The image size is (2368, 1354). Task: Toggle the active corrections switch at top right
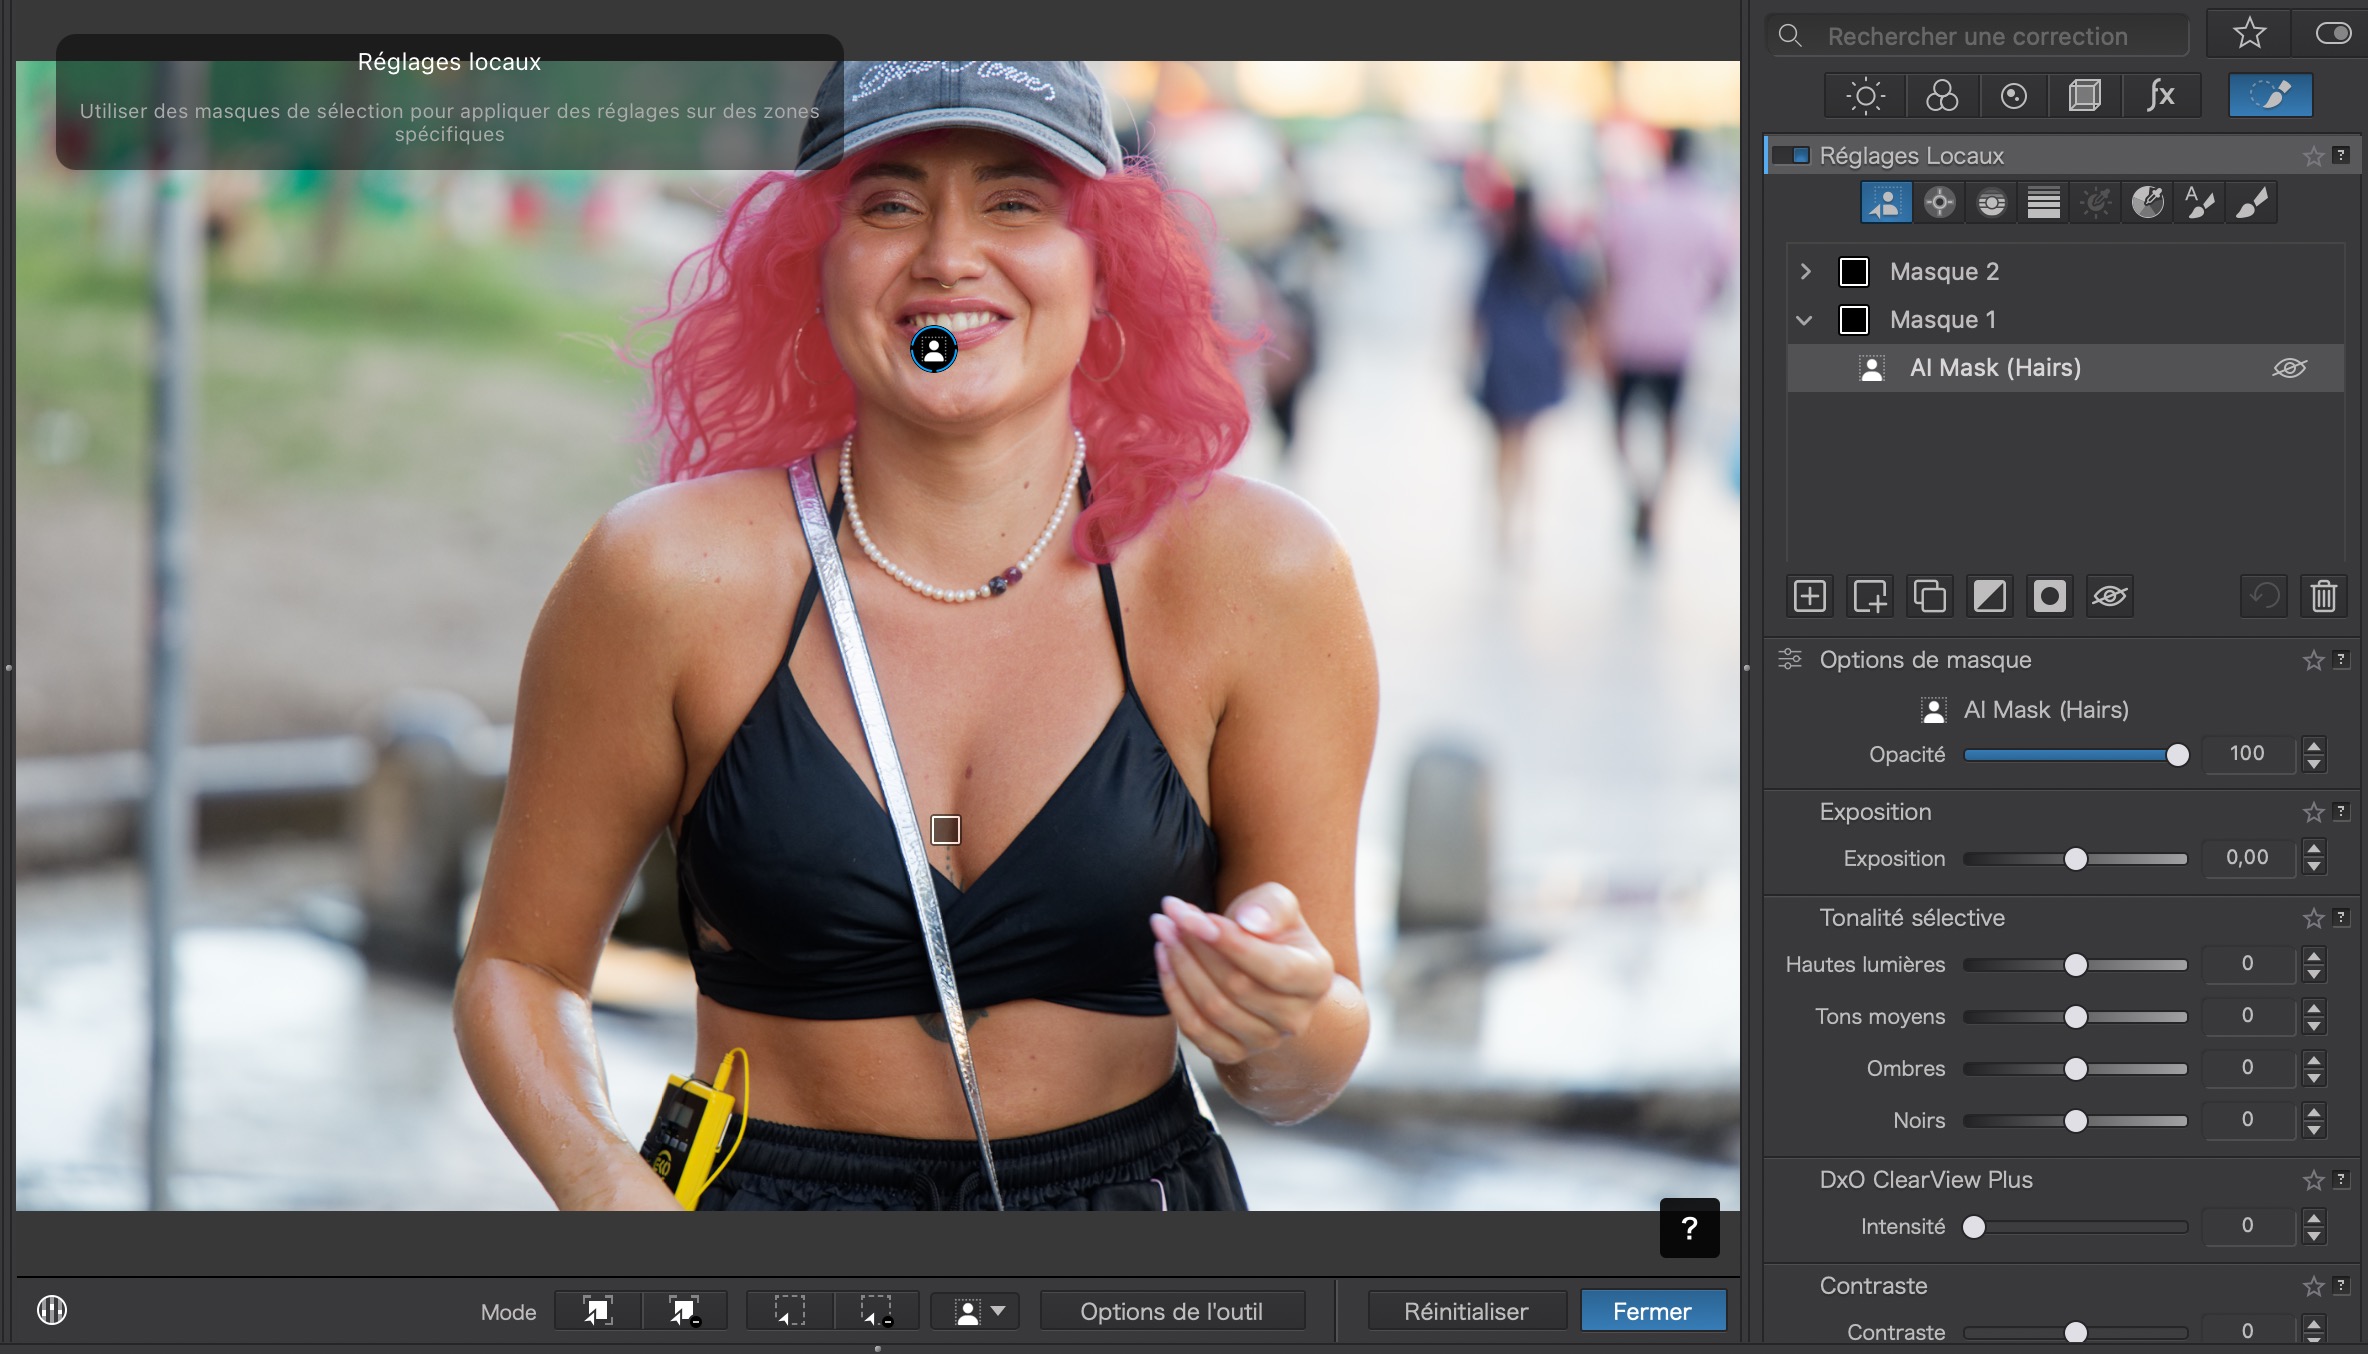[2333, 34]
